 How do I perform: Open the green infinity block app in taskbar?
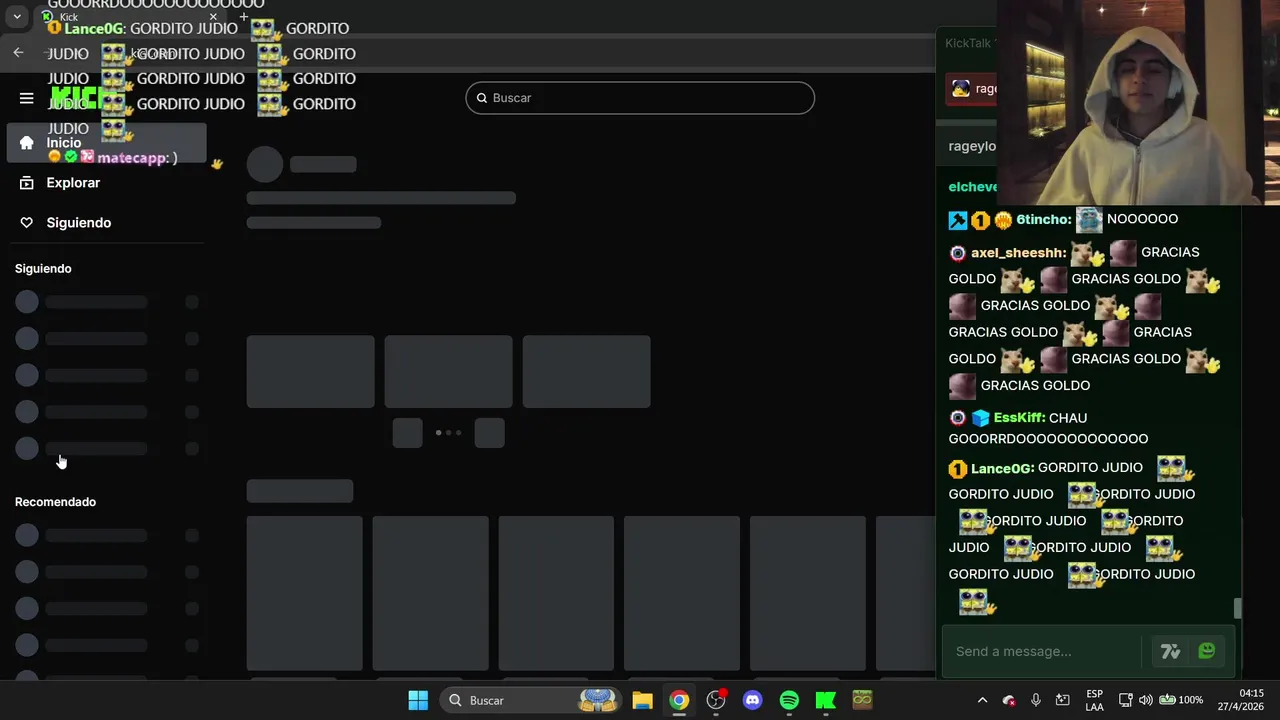862,700
